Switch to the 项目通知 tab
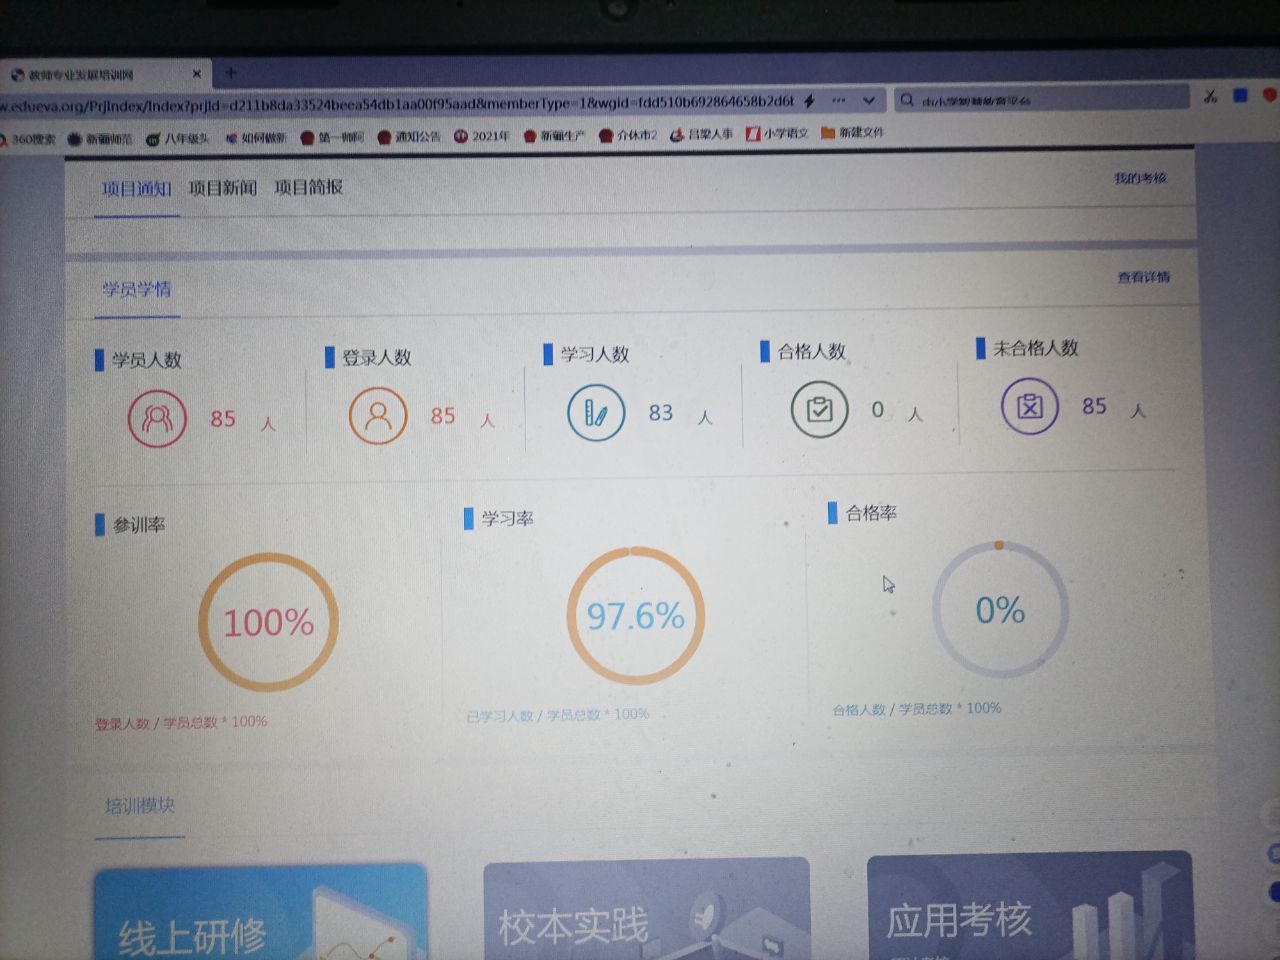 [x=137, y=189]
